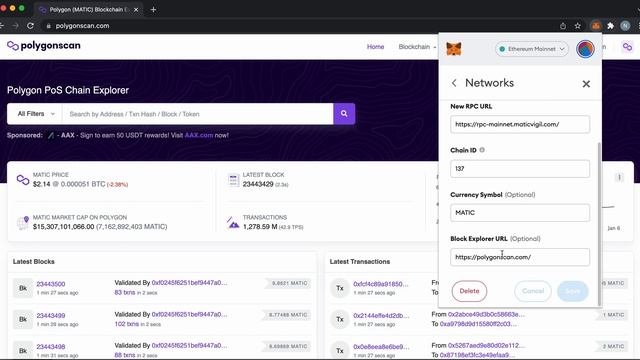640x360 pixels.
Task: Click the transactions chart icon
Action: point(233,222)
